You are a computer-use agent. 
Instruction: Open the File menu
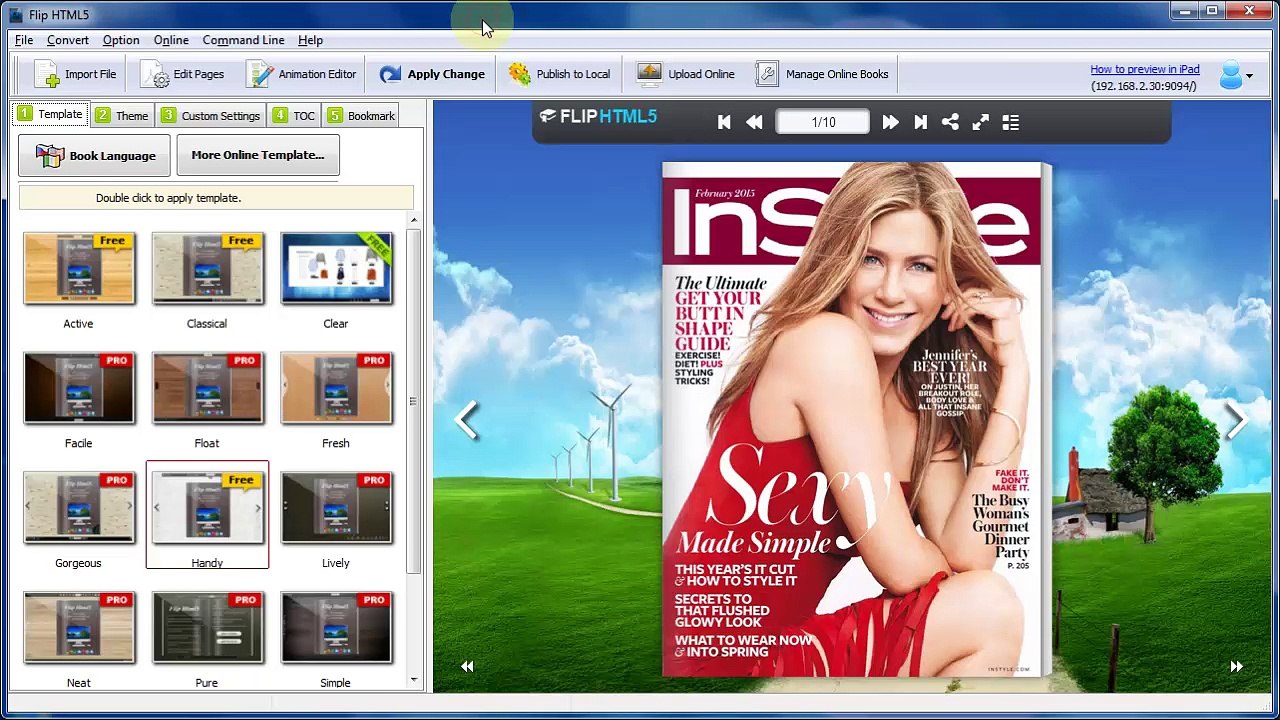[24, 40]
